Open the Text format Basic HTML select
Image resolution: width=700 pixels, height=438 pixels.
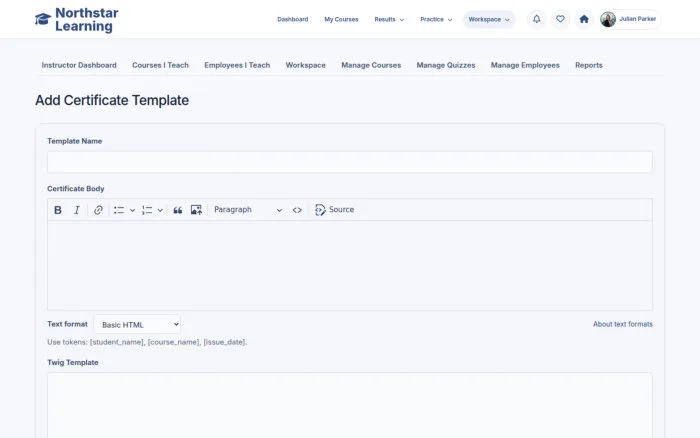click(x=137, y=325)
